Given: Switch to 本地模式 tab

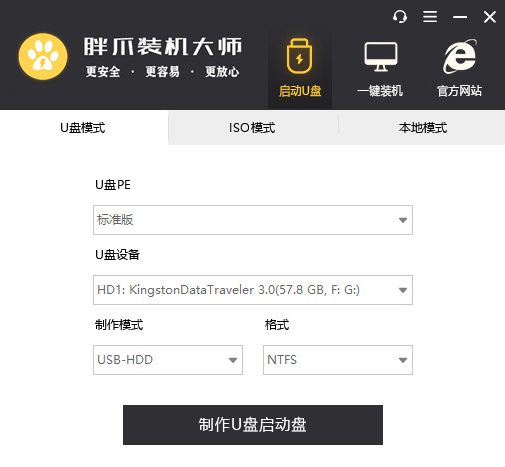Looking at the screenshot, I should 422,128.
